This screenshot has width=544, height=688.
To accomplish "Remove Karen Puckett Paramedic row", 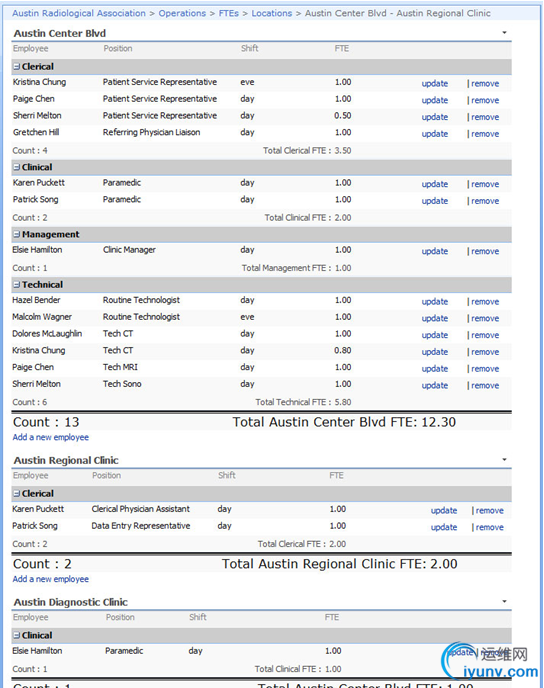I will pos(485,184).
